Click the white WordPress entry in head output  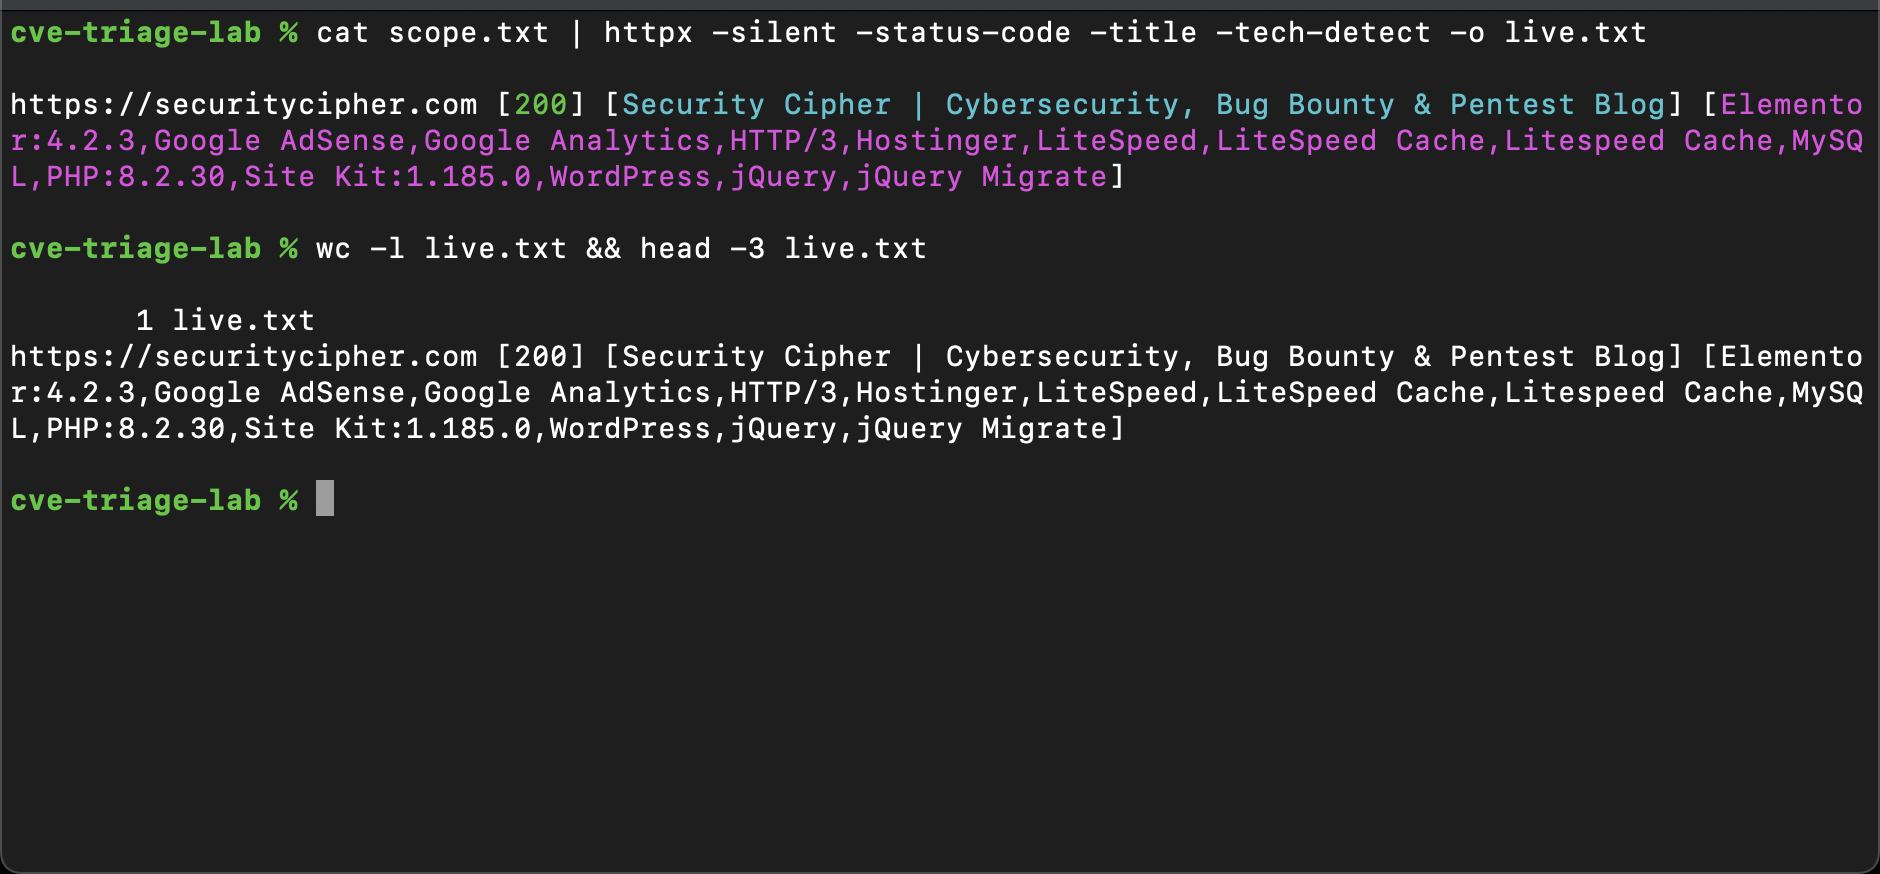[630, 429]
